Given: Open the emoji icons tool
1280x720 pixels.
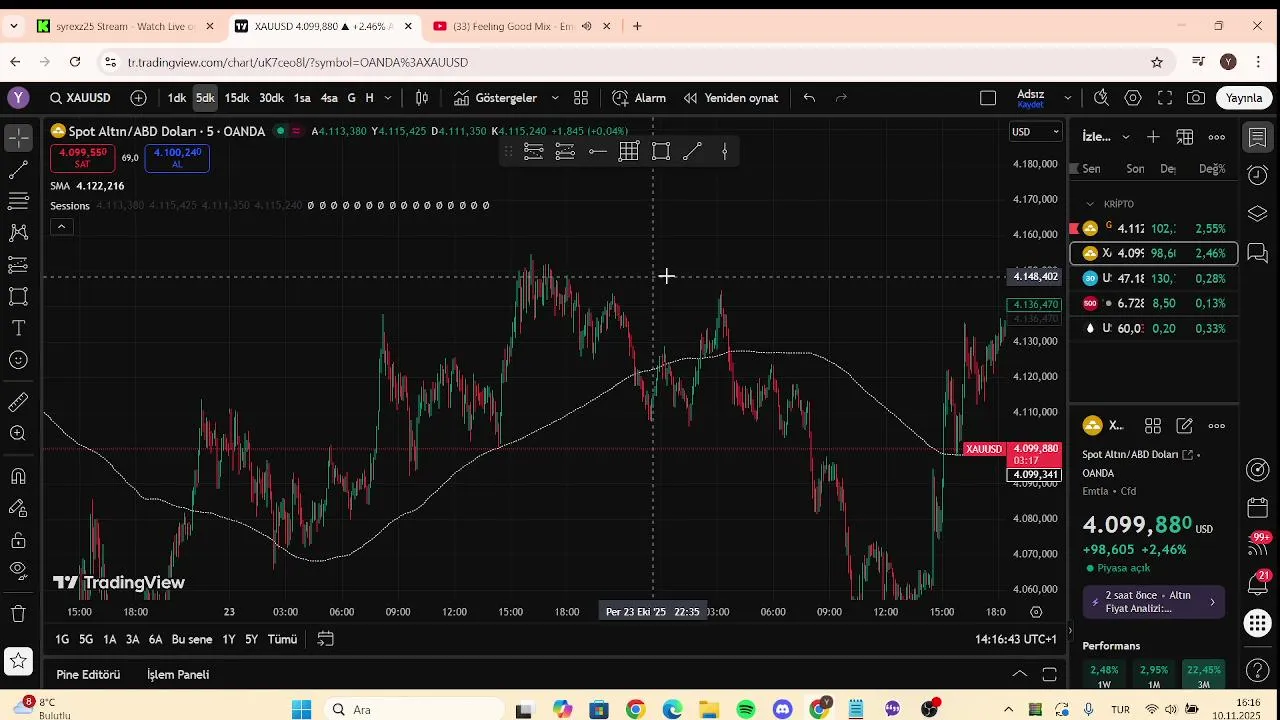Looking at the screenshot, I should pyautogui.click(x=18, y=361).
